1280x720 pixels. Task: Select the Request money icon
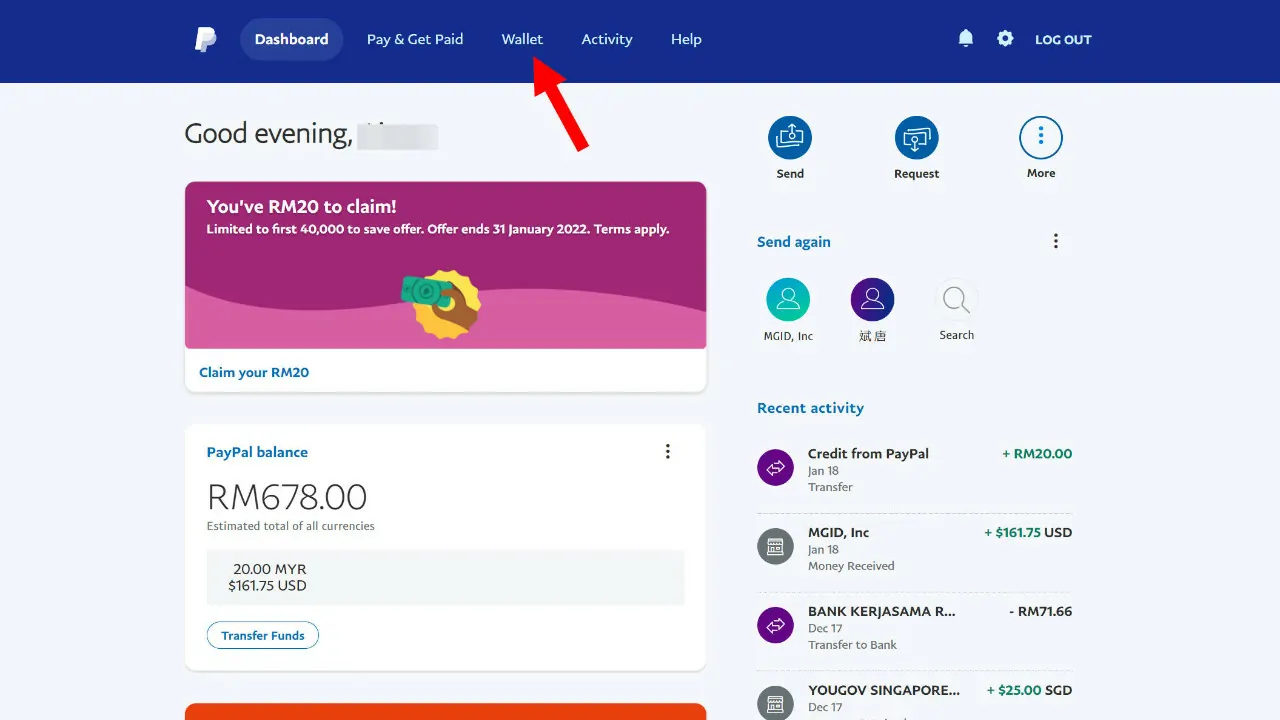tap(916, 137)
